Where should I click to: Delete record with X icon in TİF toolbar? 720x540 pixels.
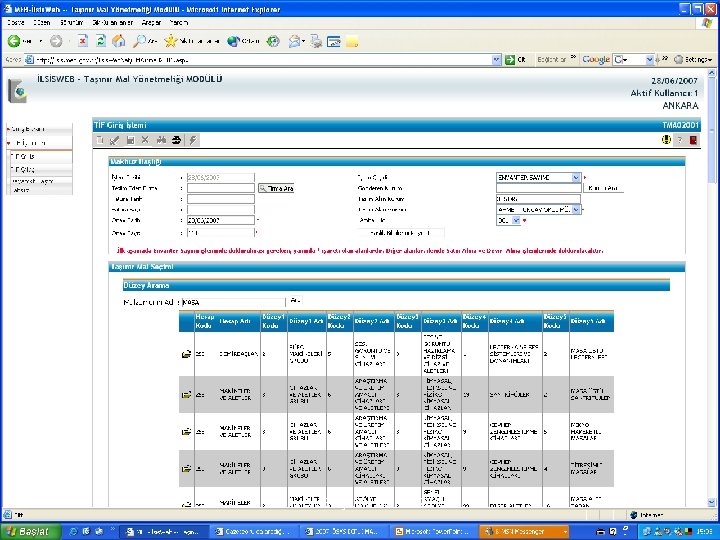(x=145, y=140)
